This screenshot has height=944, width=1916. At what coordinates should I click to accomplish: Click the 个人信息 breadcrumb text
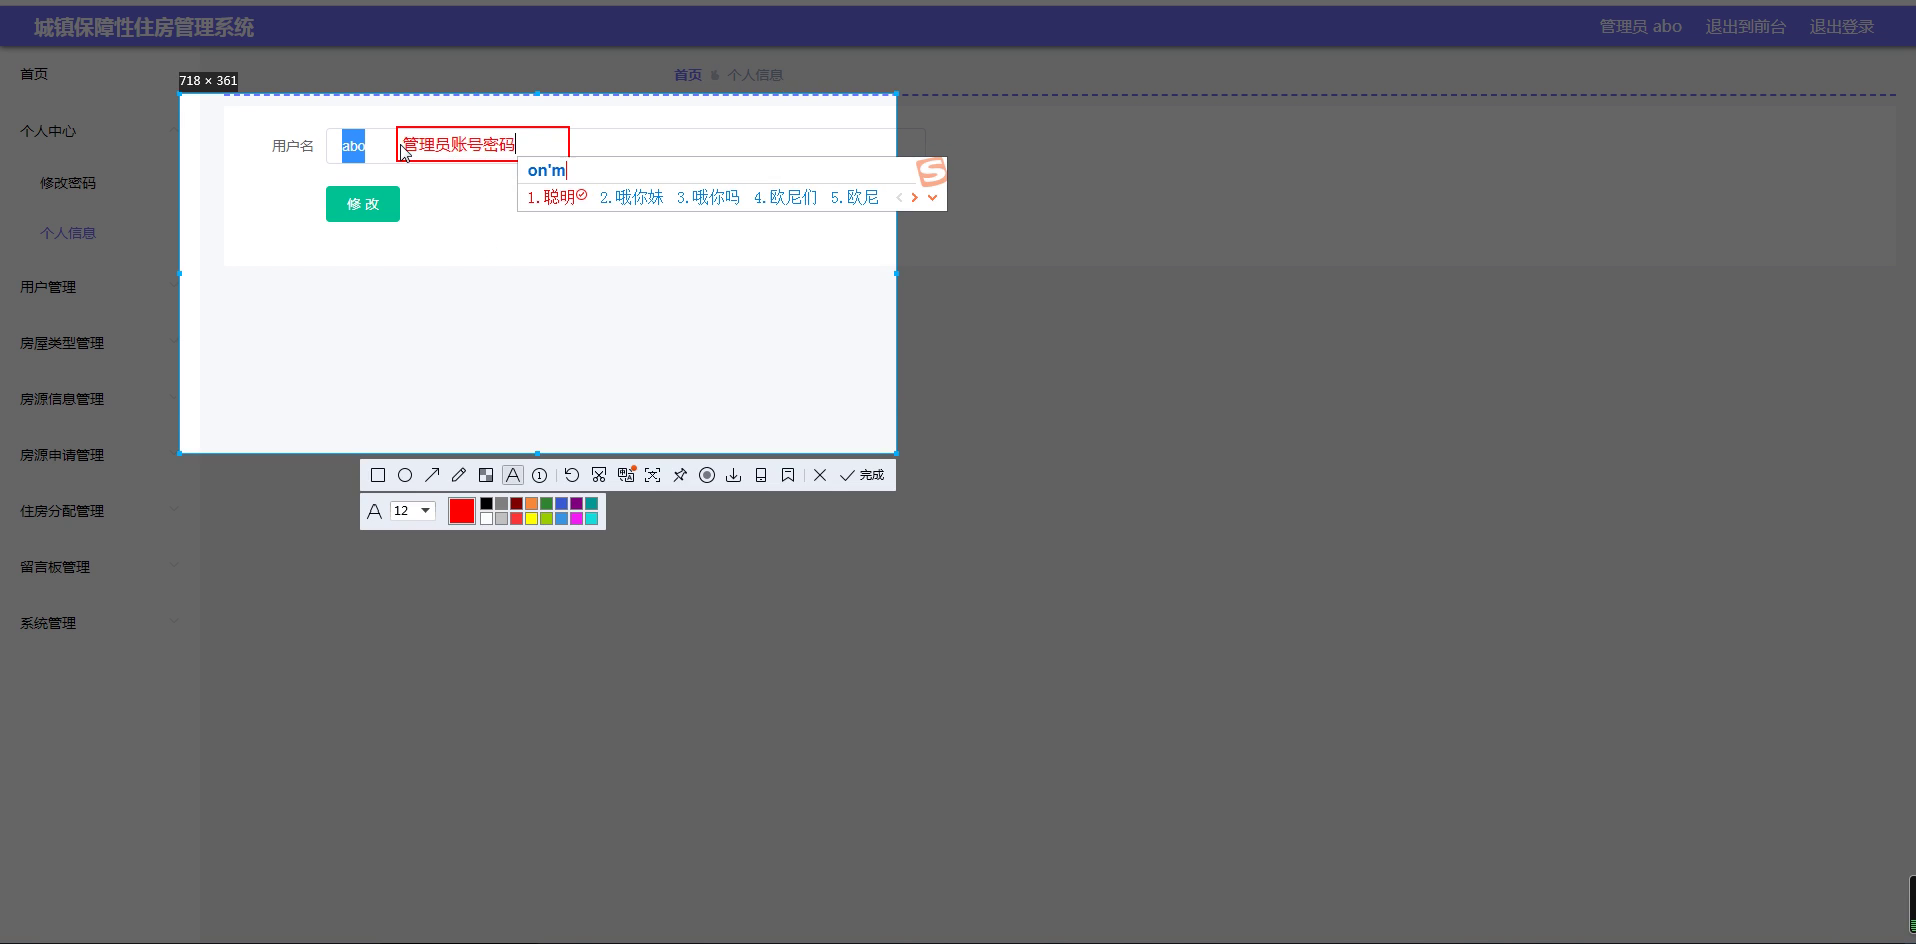755,75
